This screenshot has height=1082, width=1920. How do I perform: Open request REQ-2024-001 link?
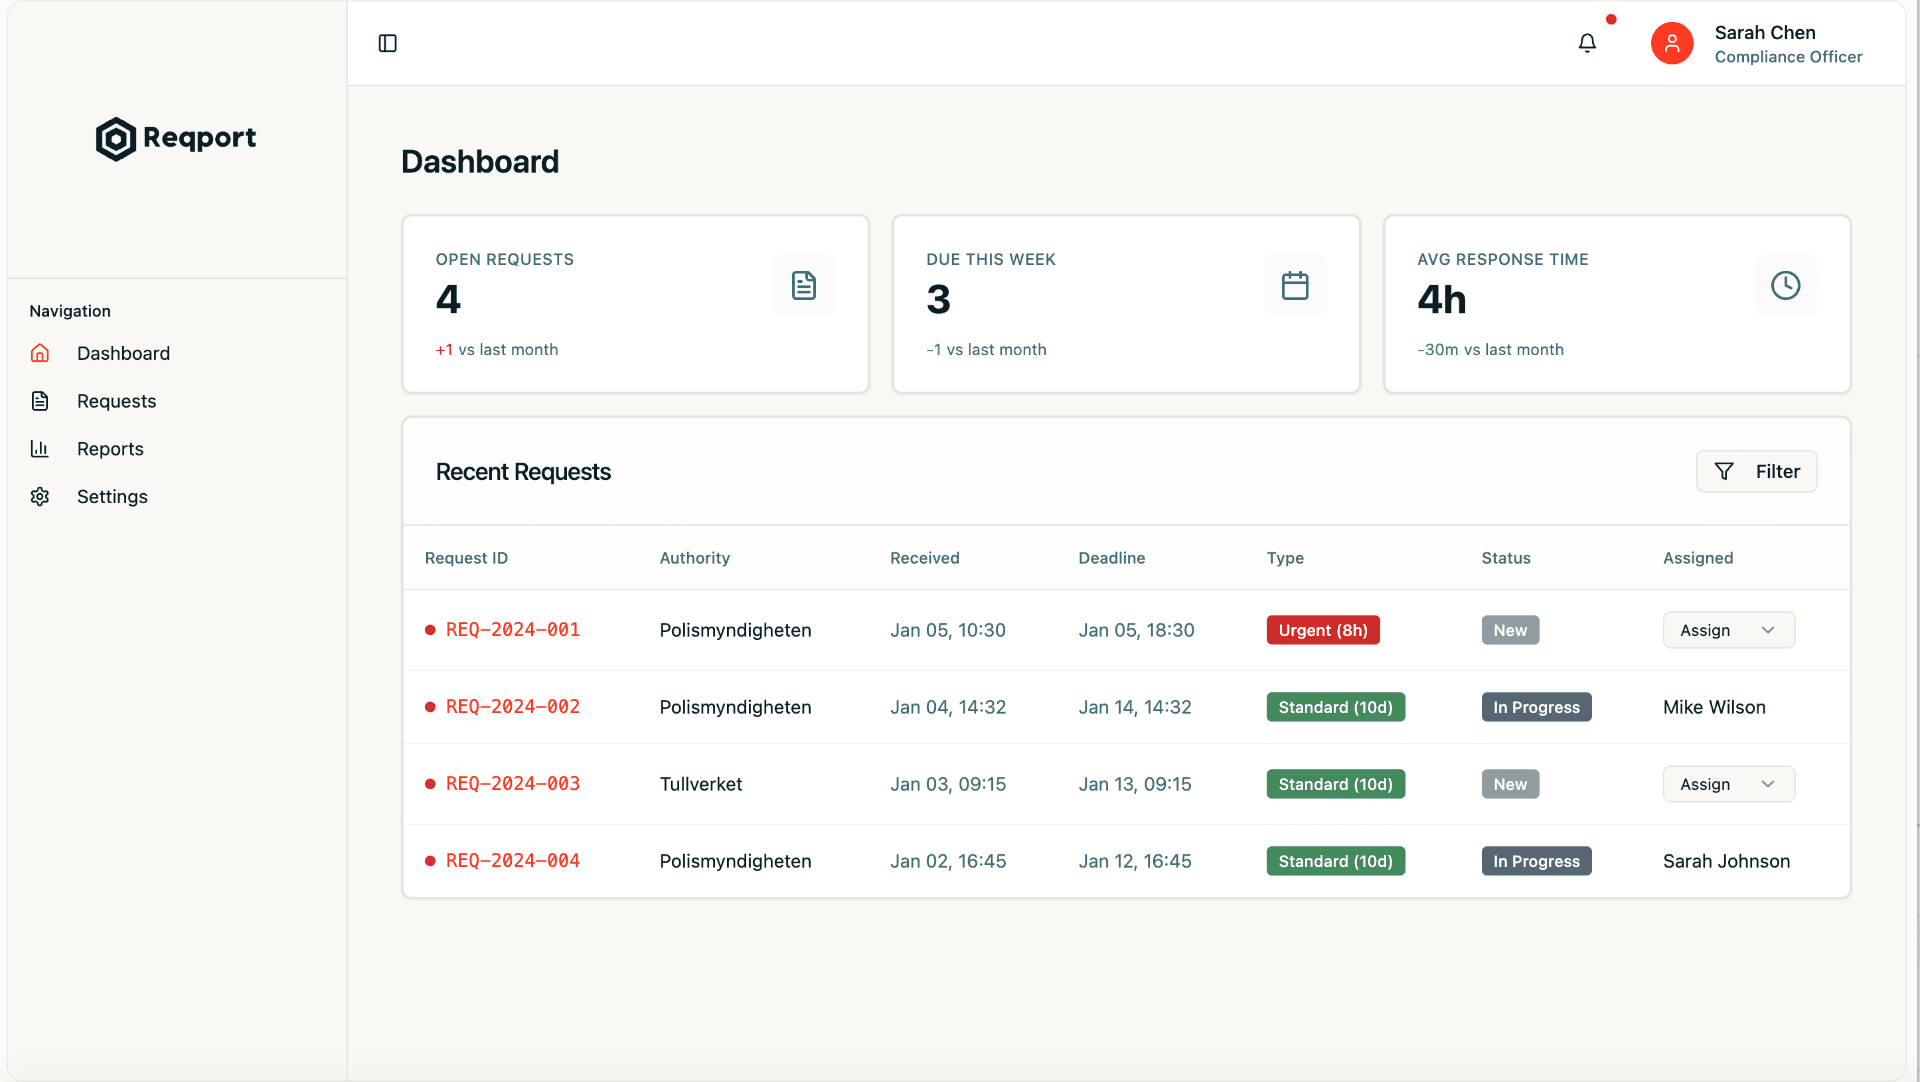[513, 630]
